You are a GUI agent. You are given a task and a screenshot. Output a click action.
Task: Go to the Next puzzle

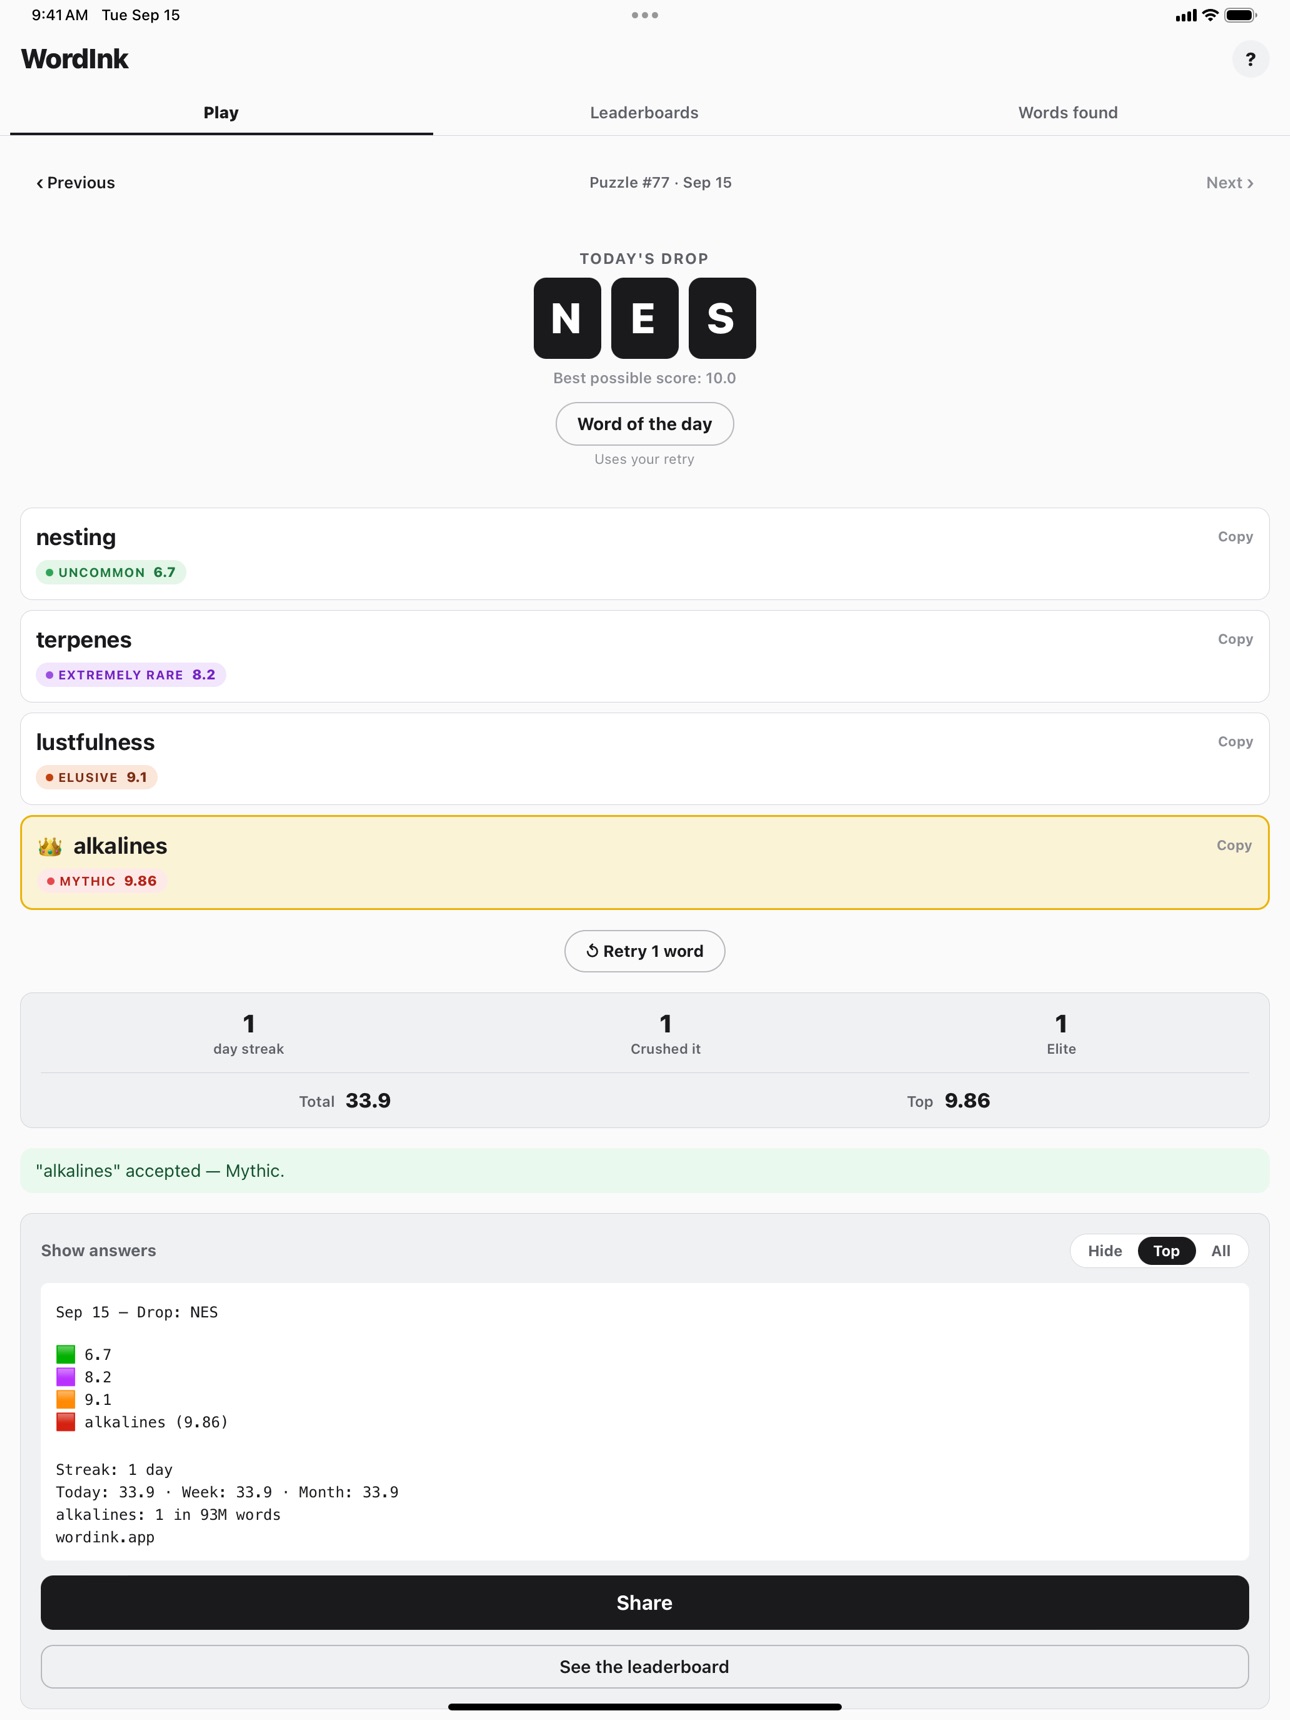1229,183
